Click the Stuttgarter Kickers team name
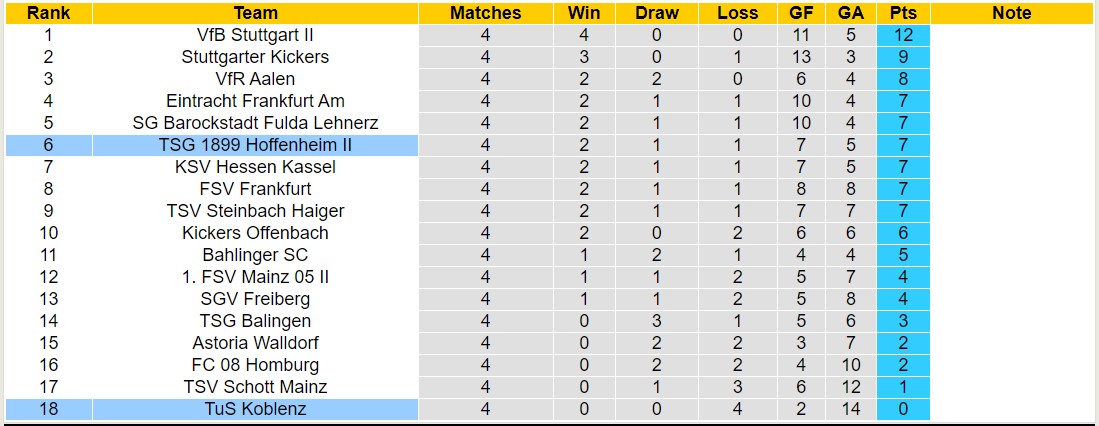 (255, 57)
